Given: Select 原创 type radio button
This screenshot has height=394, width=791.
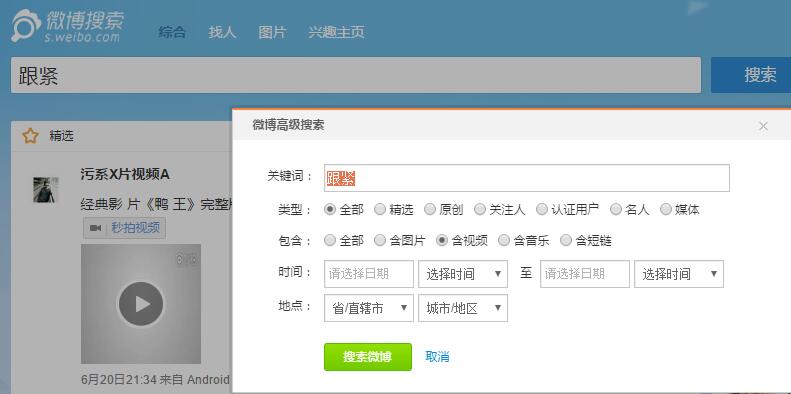Looking at the screenshot, I should coord(429,209).
